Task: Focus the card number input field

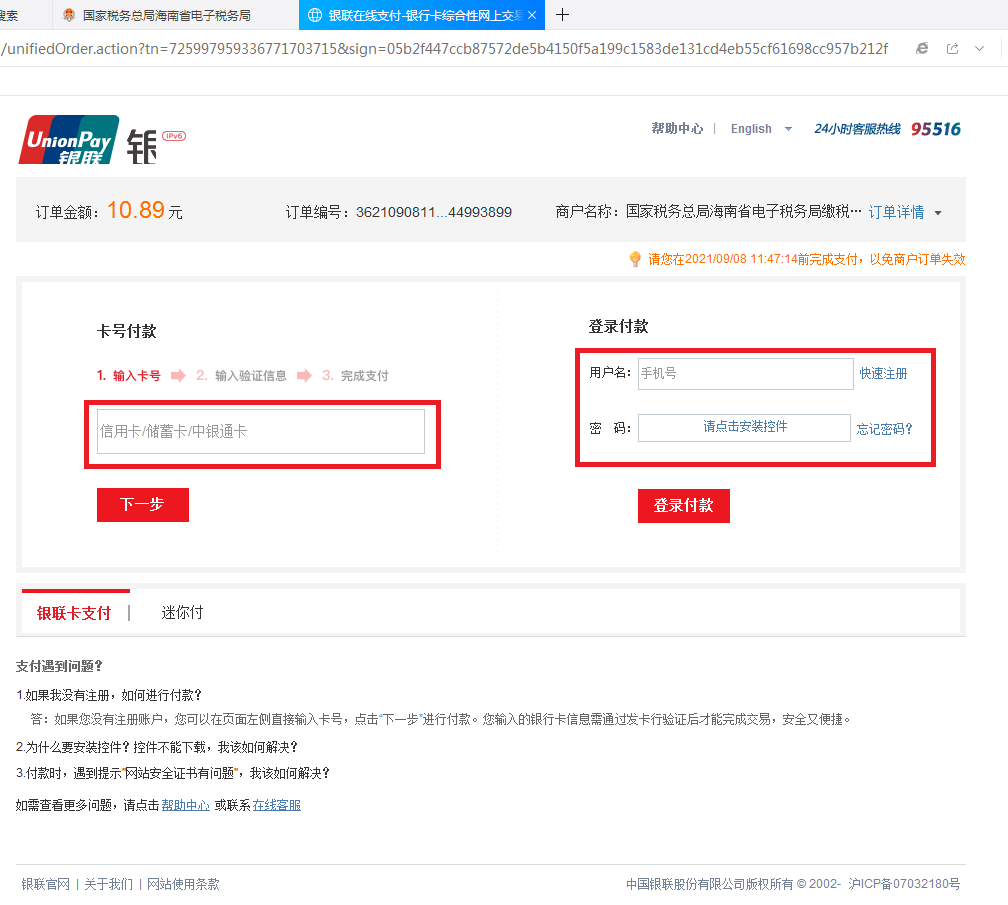Action: (x=261, y=431)
